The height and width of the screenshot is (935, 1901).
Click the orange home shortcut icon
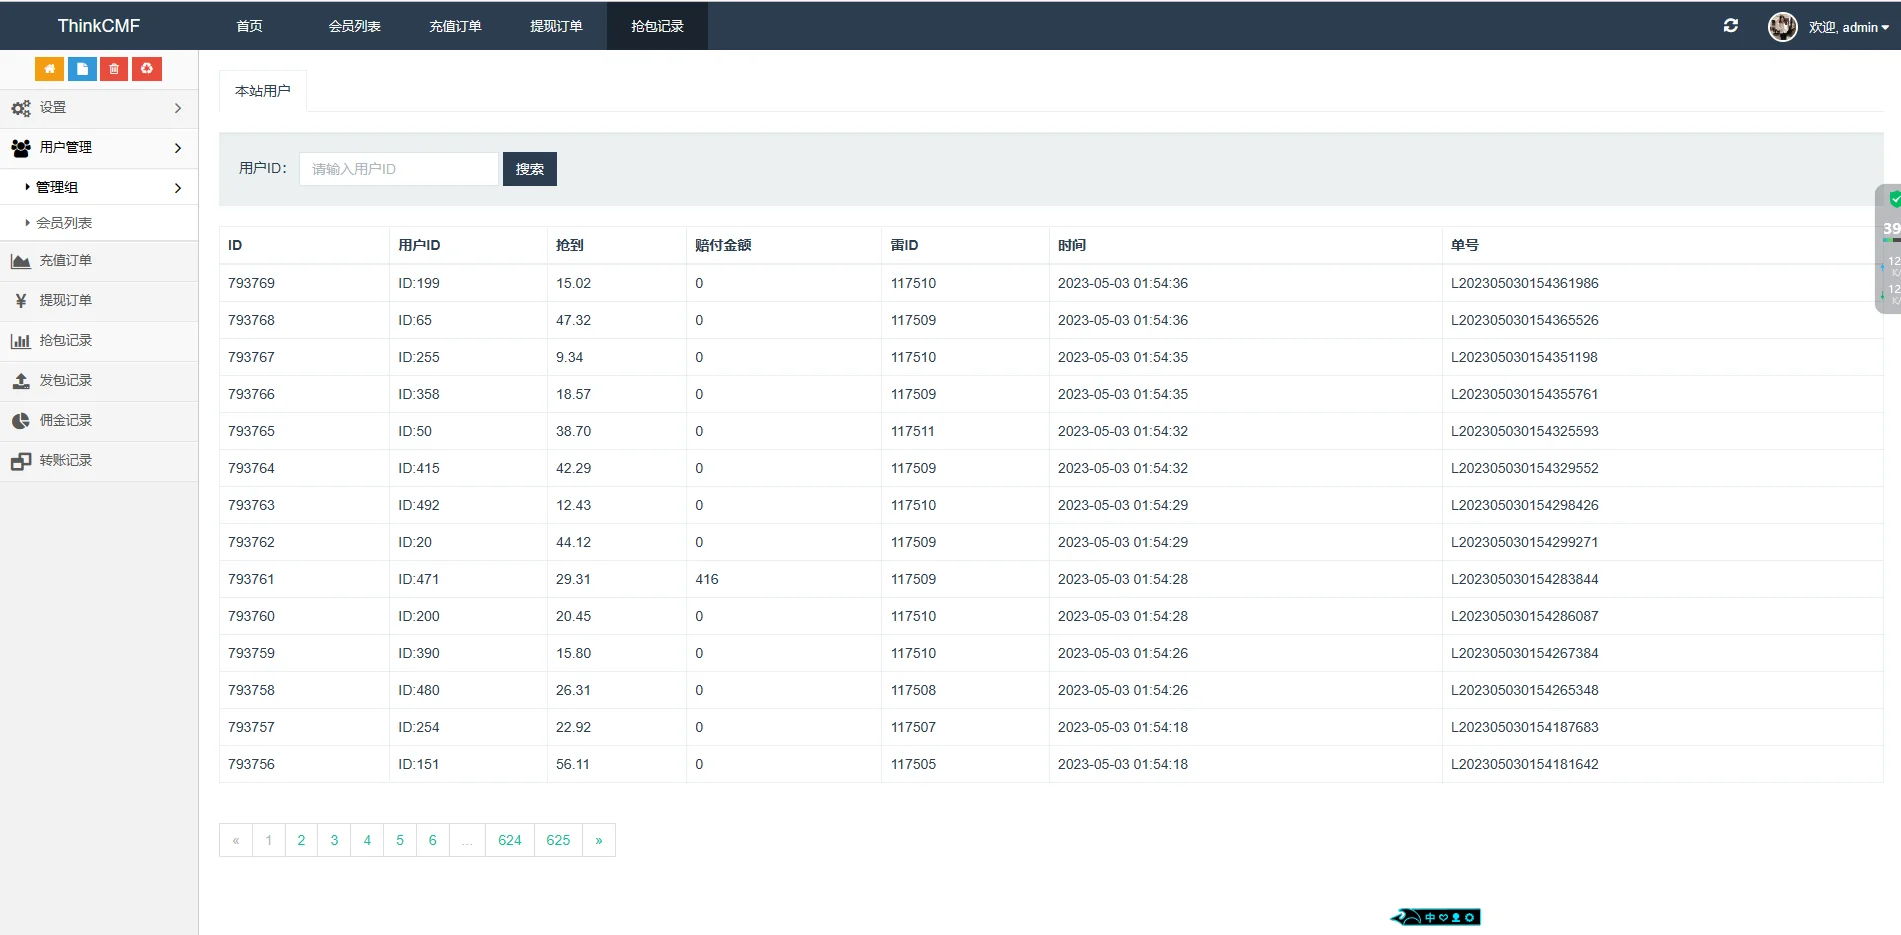(49, 68)
